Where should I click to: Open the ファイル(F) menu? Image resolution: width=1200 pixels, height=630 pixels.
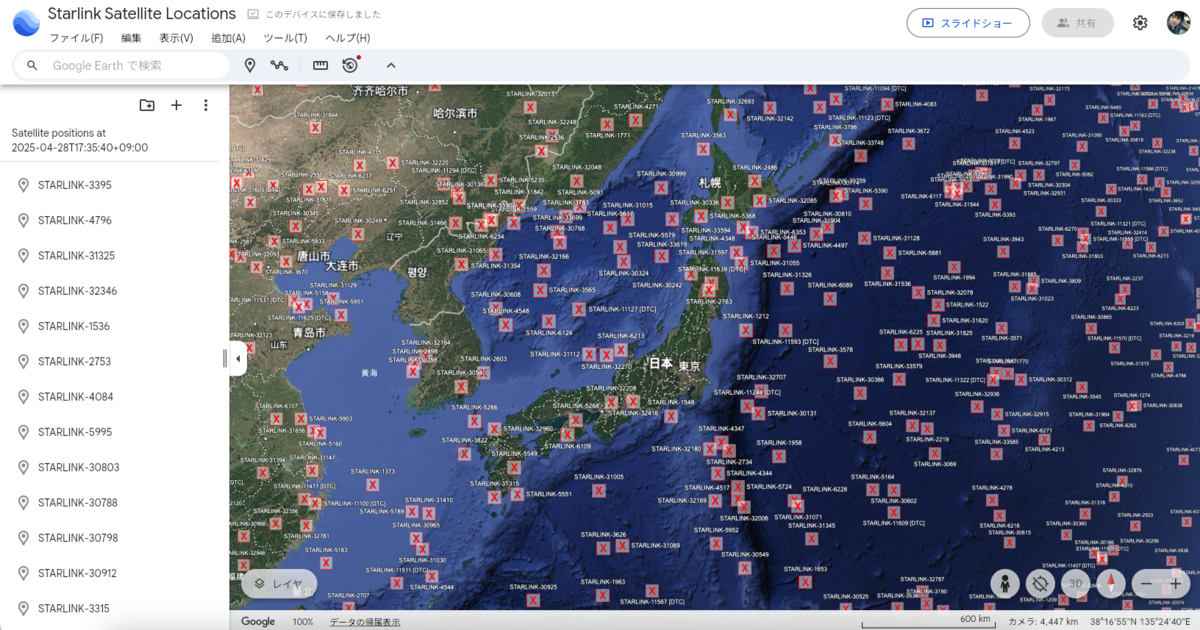pos(76,38)
